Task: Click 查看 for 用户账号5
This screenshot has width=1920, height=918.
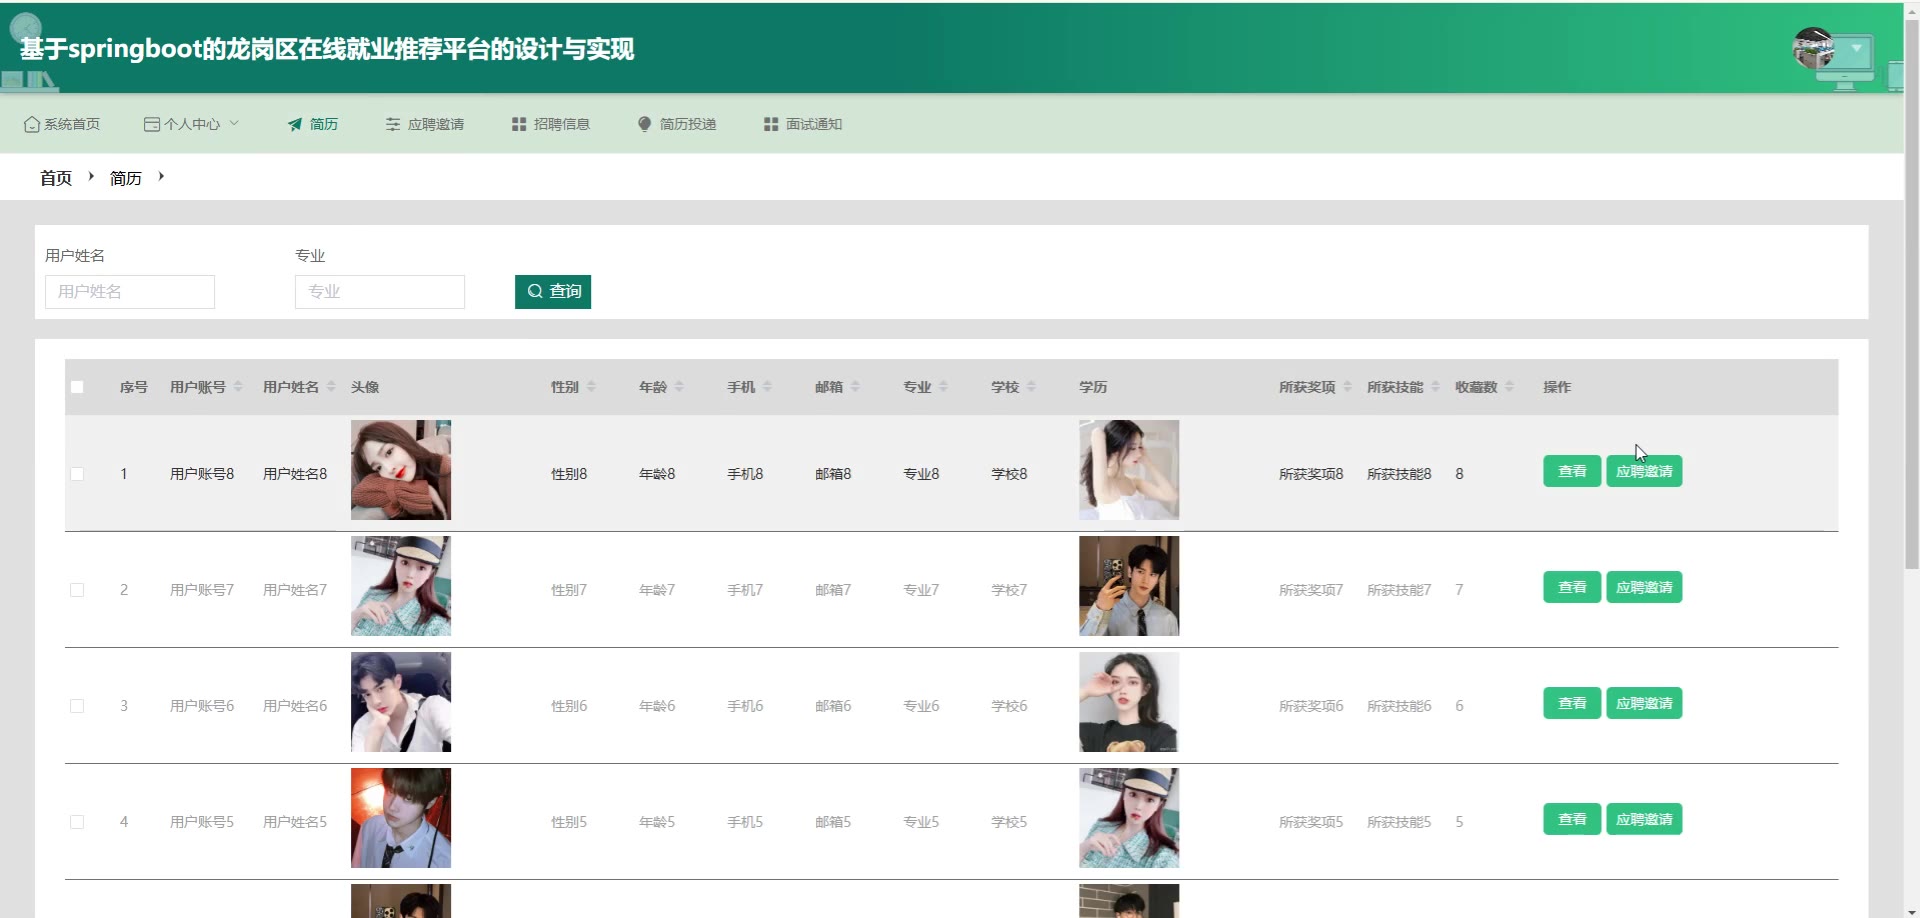Action: point(1572,819)
